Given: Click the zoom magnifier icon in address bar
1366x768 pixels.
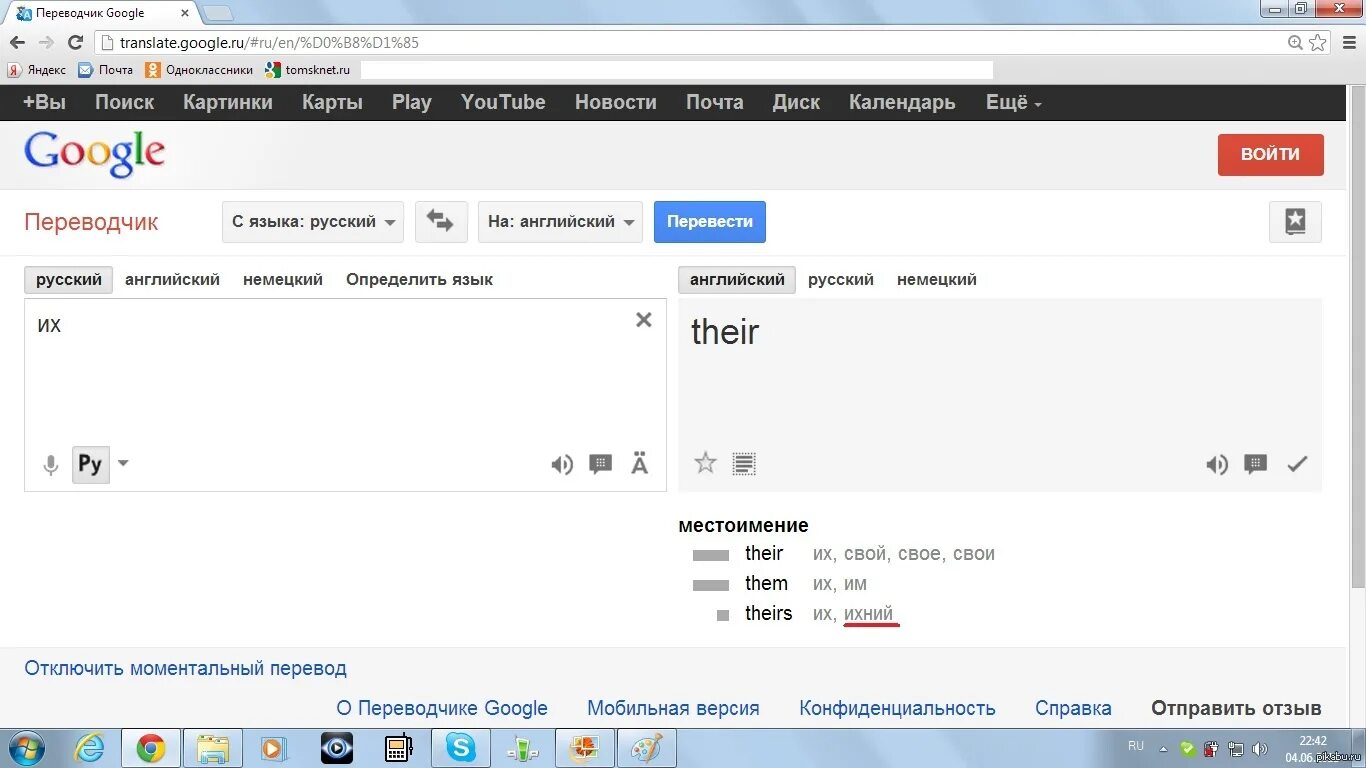Looking at the screenshot, I should (1296, 42).
